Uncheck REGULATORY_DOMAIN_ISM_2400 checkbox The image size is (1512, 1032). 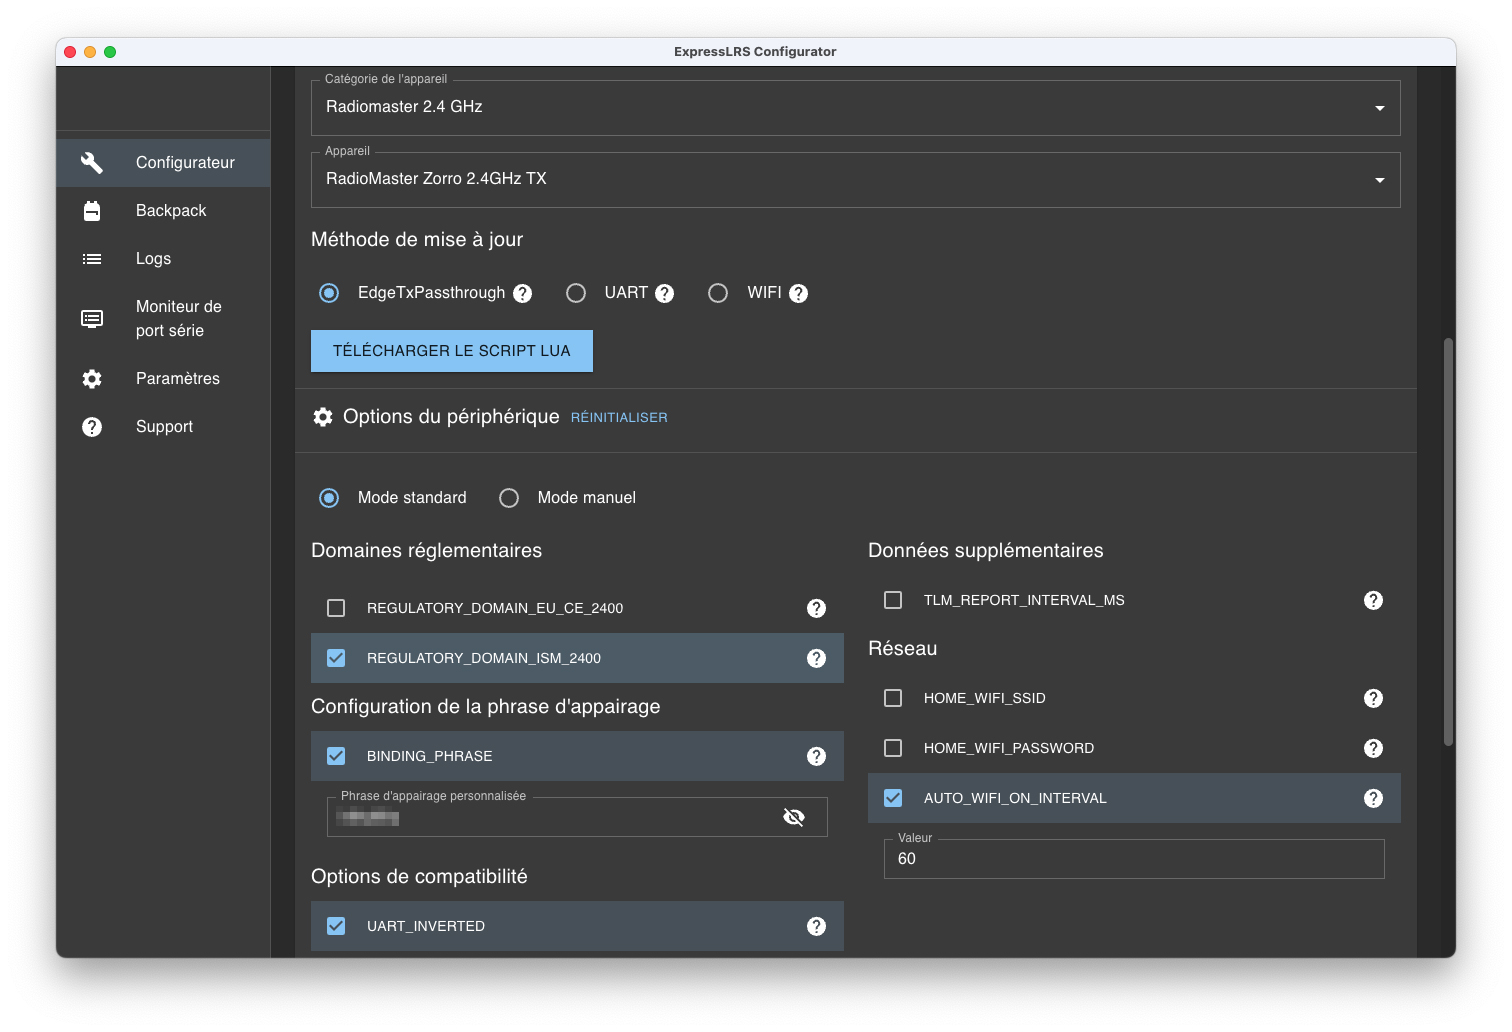(336, 658)
